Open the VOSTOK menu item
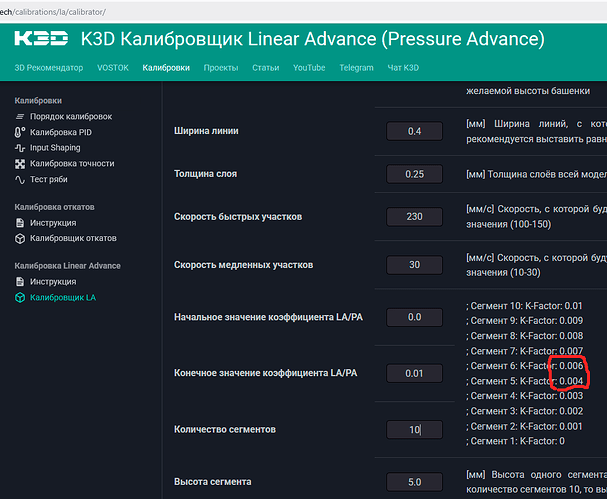The image size is (607, 499). tap(113, 68)
